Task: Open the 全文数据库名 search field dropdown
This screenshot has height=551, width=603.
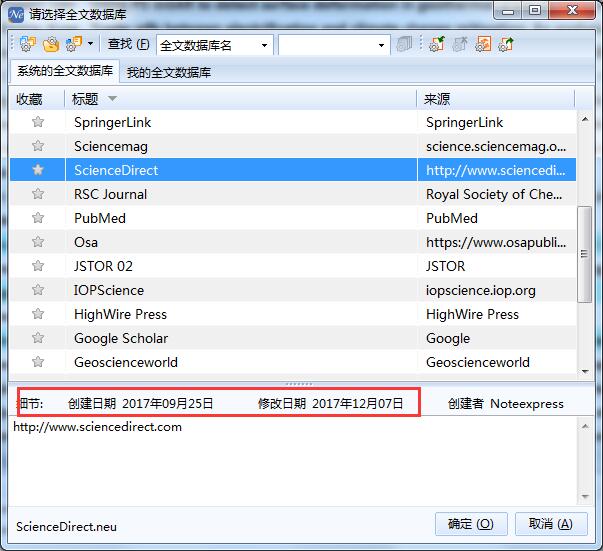Action: [264, 45]
